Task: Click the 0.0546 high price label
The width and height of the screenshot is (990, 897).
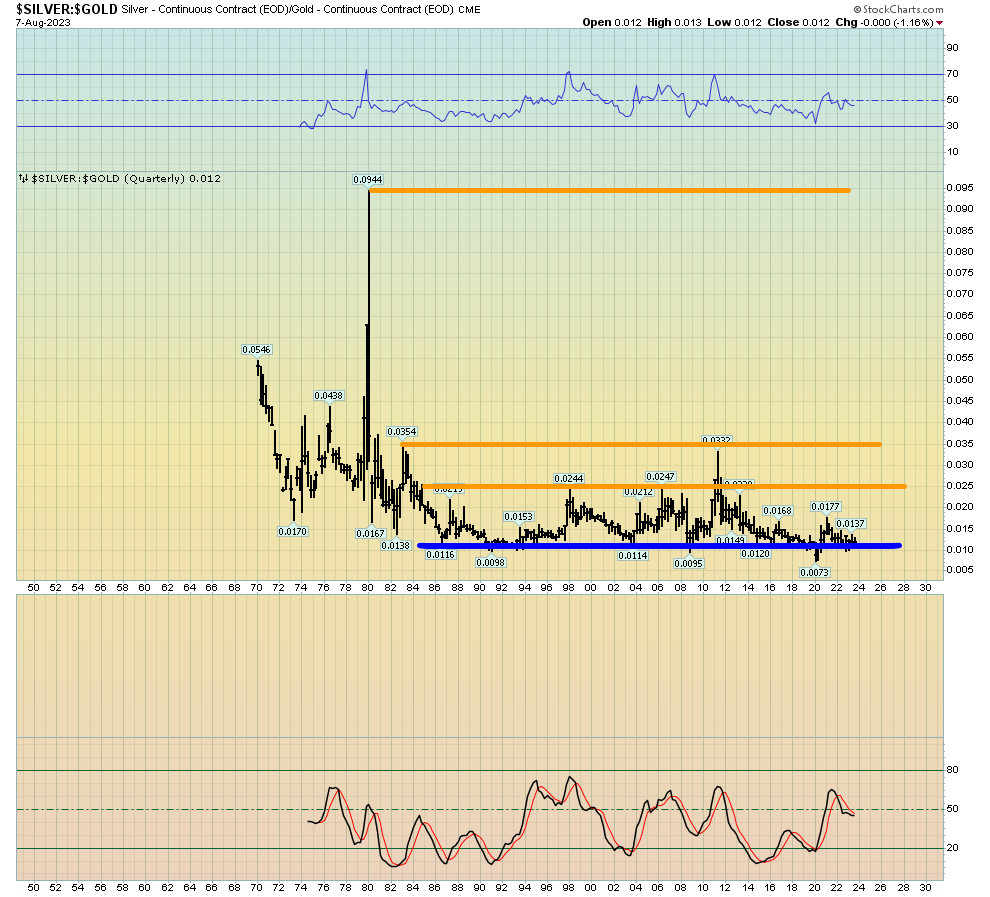Action: pyautogui.click(x=256, y=350)
